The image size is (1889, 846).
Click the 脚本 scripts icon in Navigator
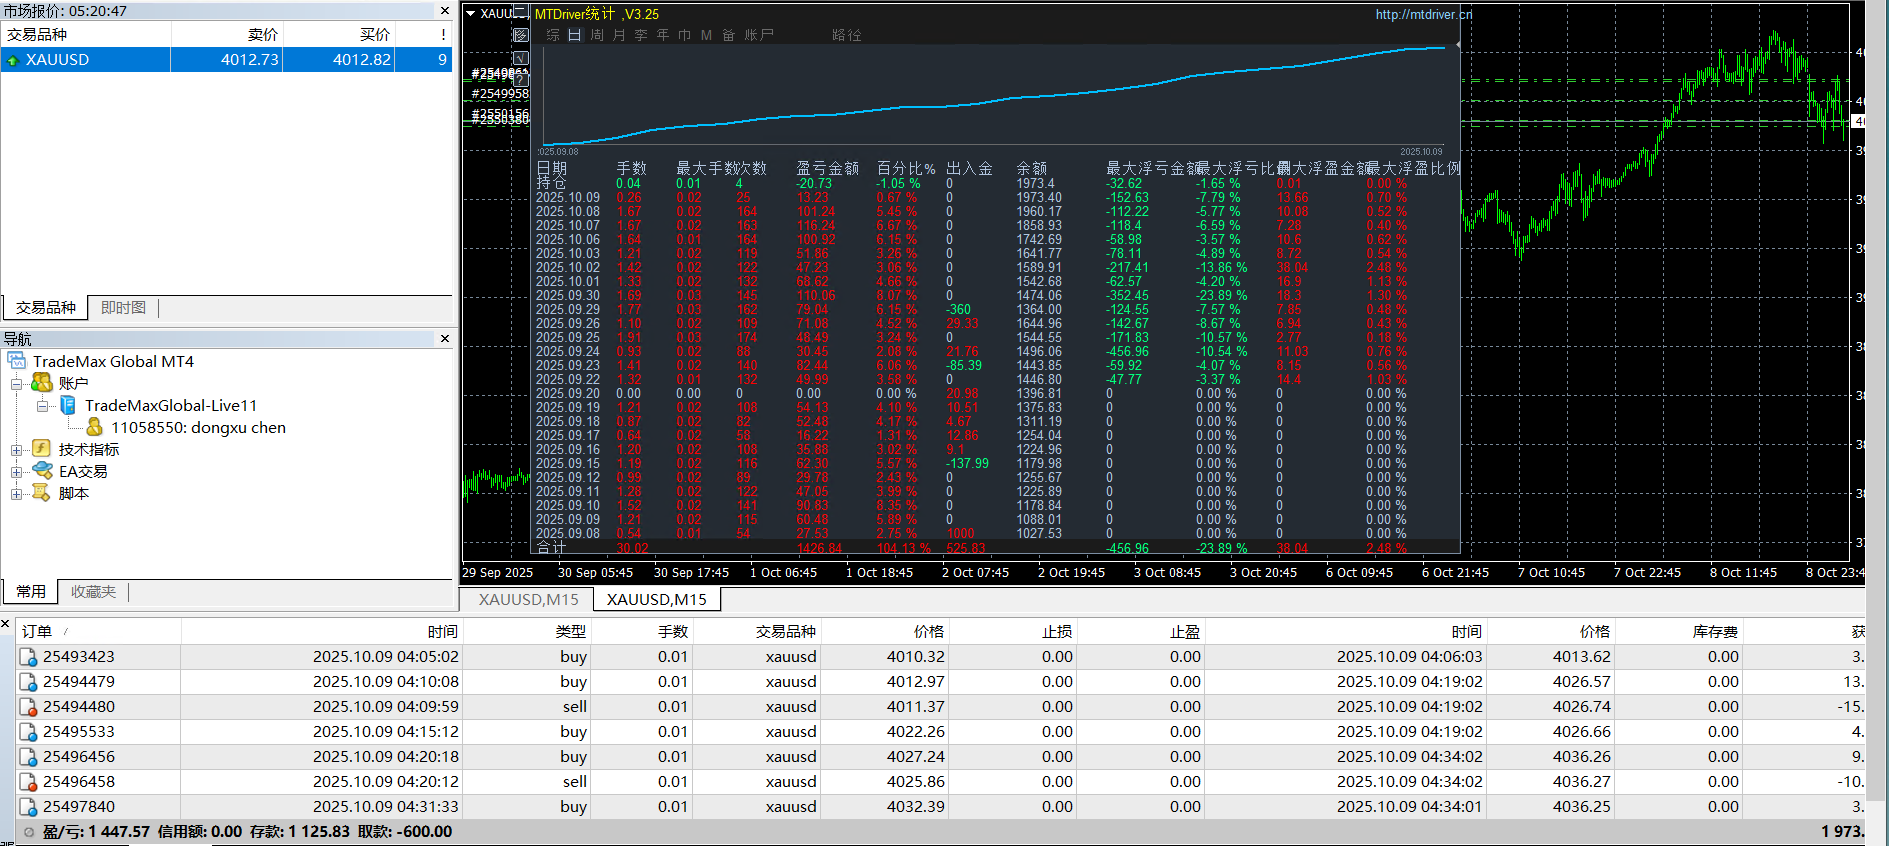[41, 492]
